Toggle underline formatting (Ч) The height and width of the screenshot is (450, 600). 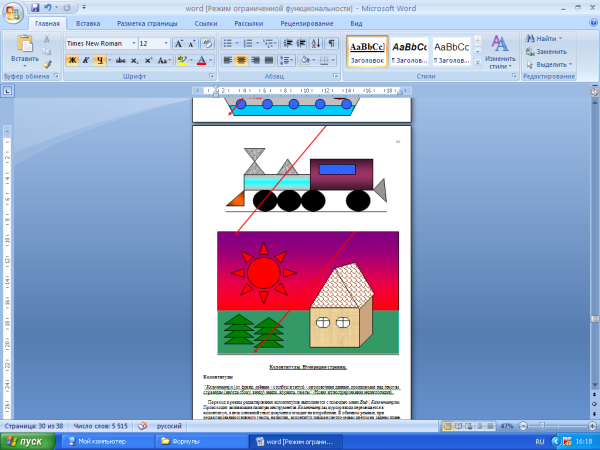click(101, 60)
